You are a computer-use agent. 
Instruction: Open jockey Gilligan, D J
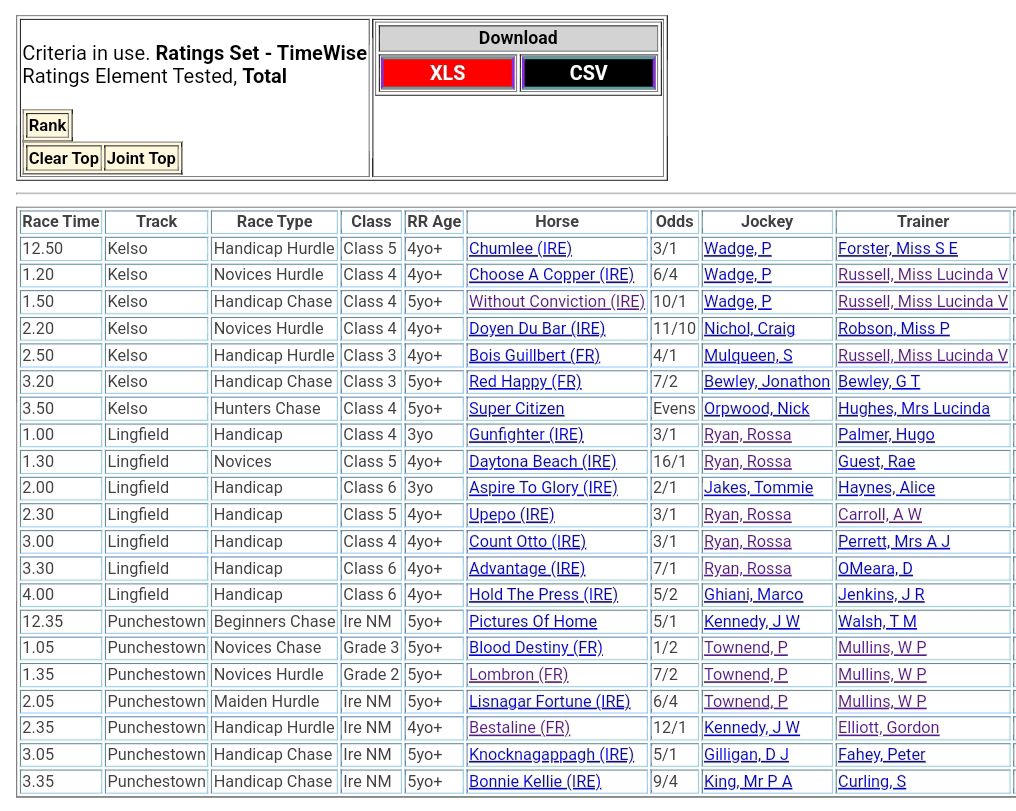click(746, 754)
